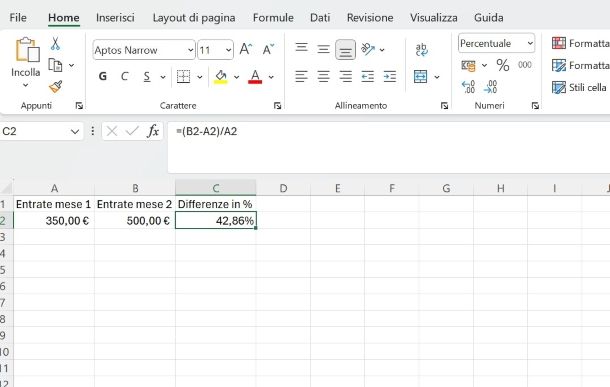Expand font color palette arrow
This screenshot has height=387, width=610.
pyautogui.click(x=271, y=77)
